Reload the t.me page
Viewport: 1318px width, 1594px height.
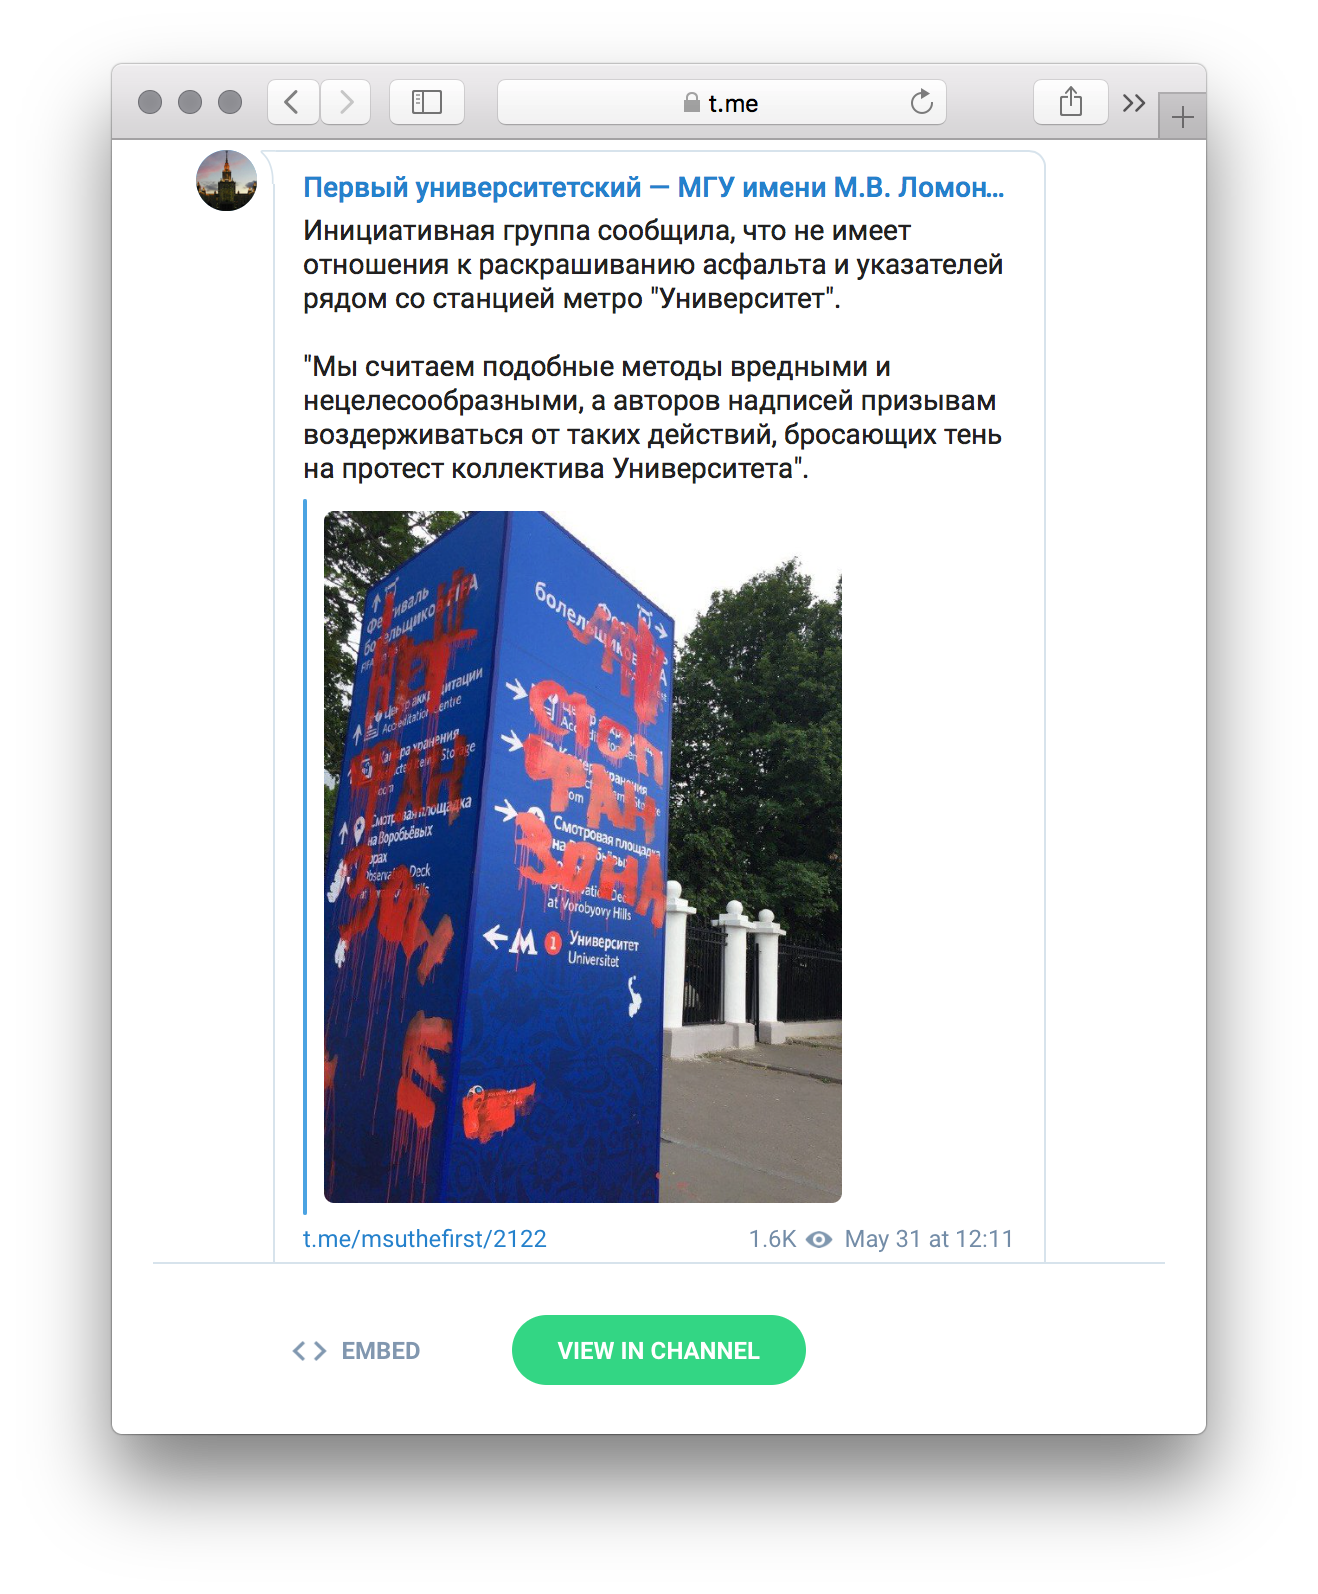point(922,102)
